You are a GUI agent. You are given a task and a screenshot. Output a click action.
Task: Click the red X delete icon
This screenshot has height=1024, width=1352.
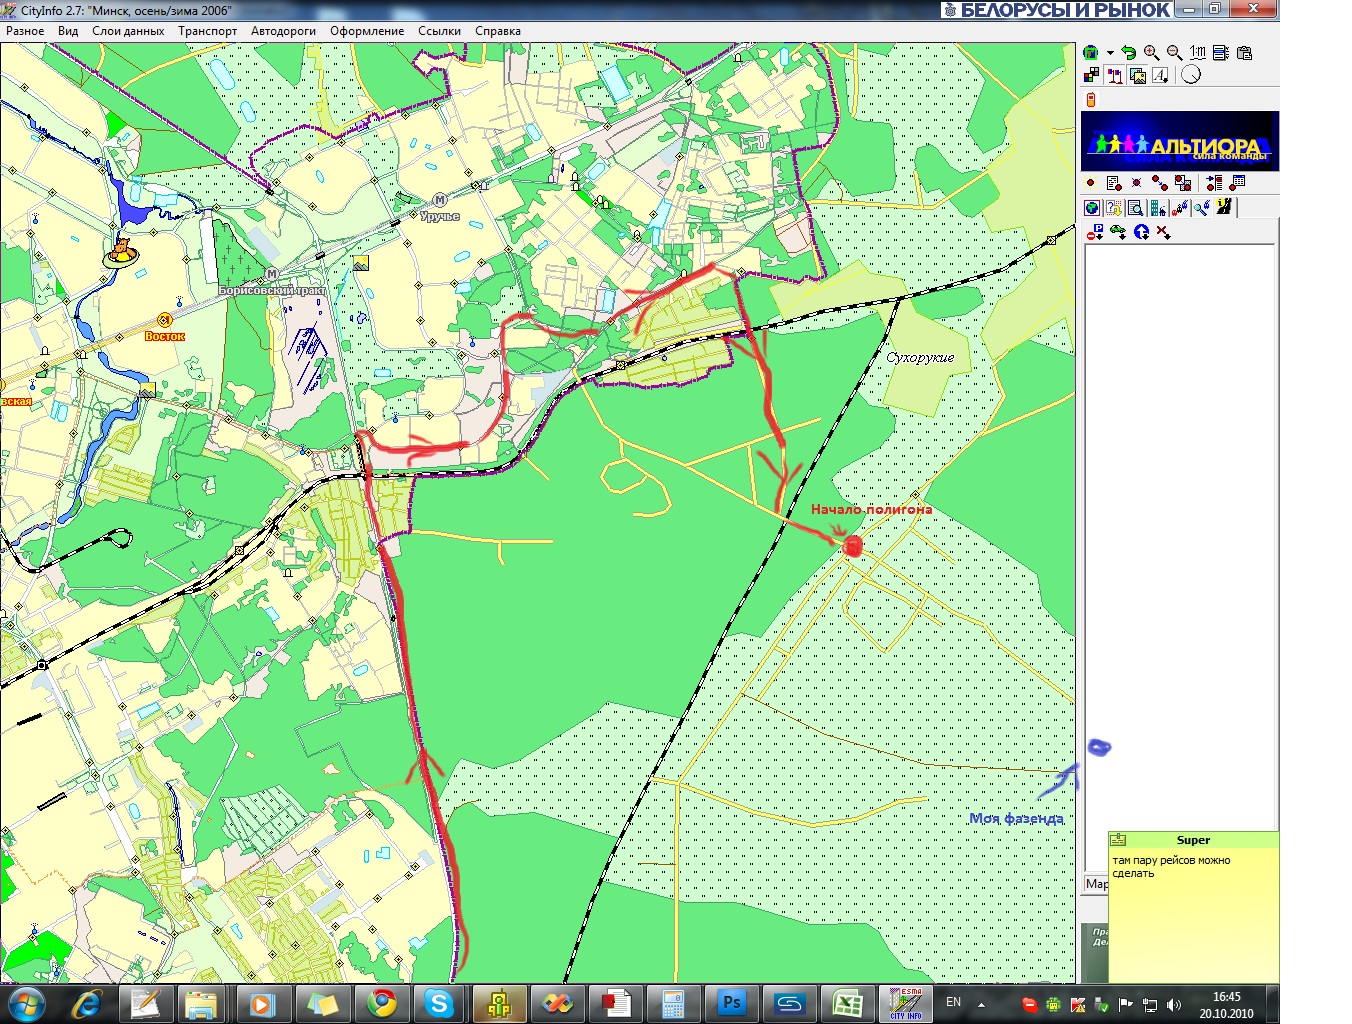tap(1163, 232)
